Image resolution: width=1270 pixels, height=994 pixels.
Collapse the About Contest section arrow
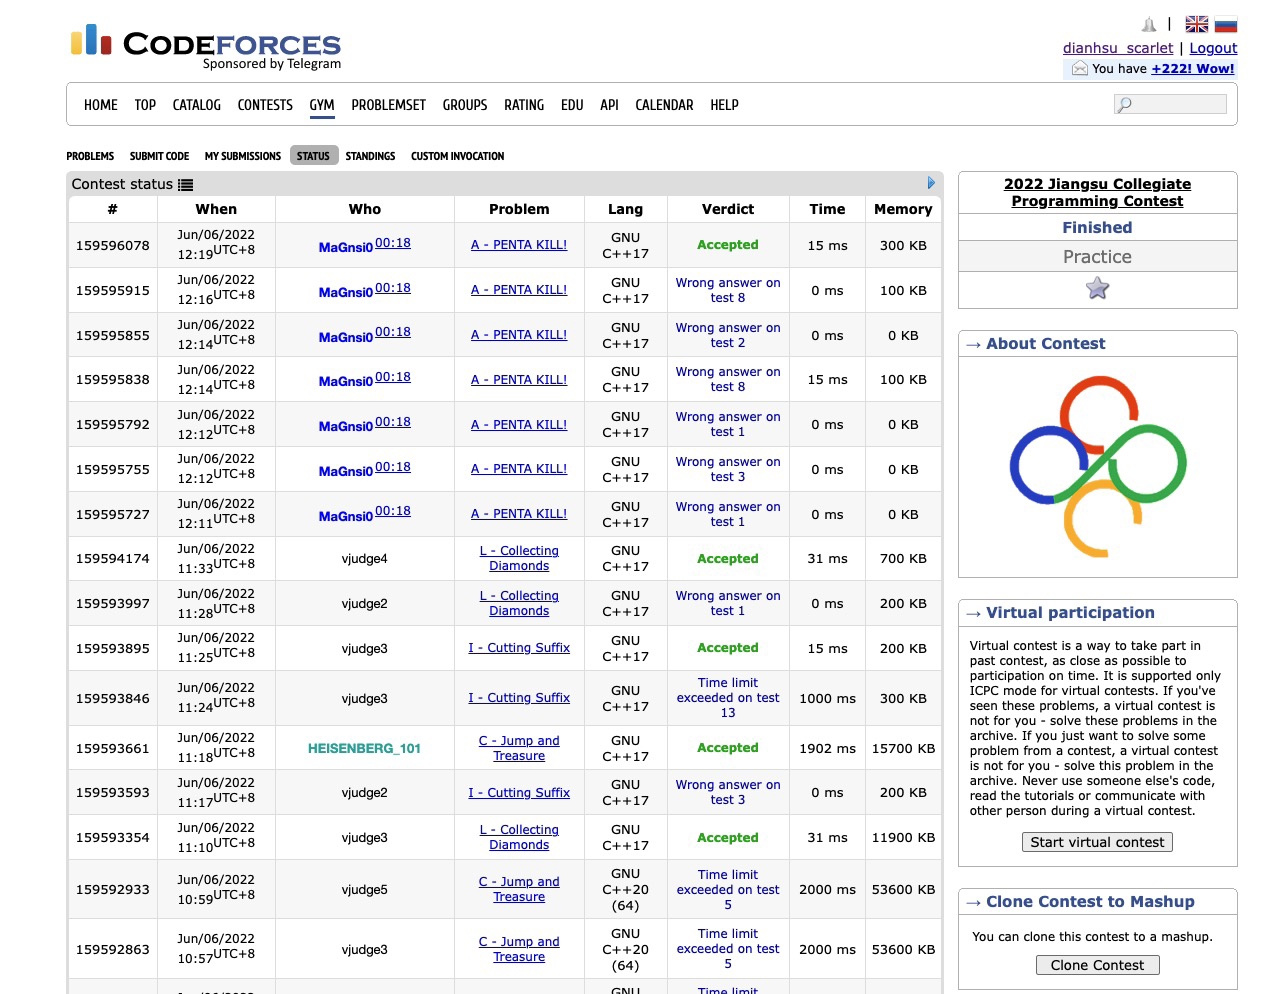[x=972, y=343]
